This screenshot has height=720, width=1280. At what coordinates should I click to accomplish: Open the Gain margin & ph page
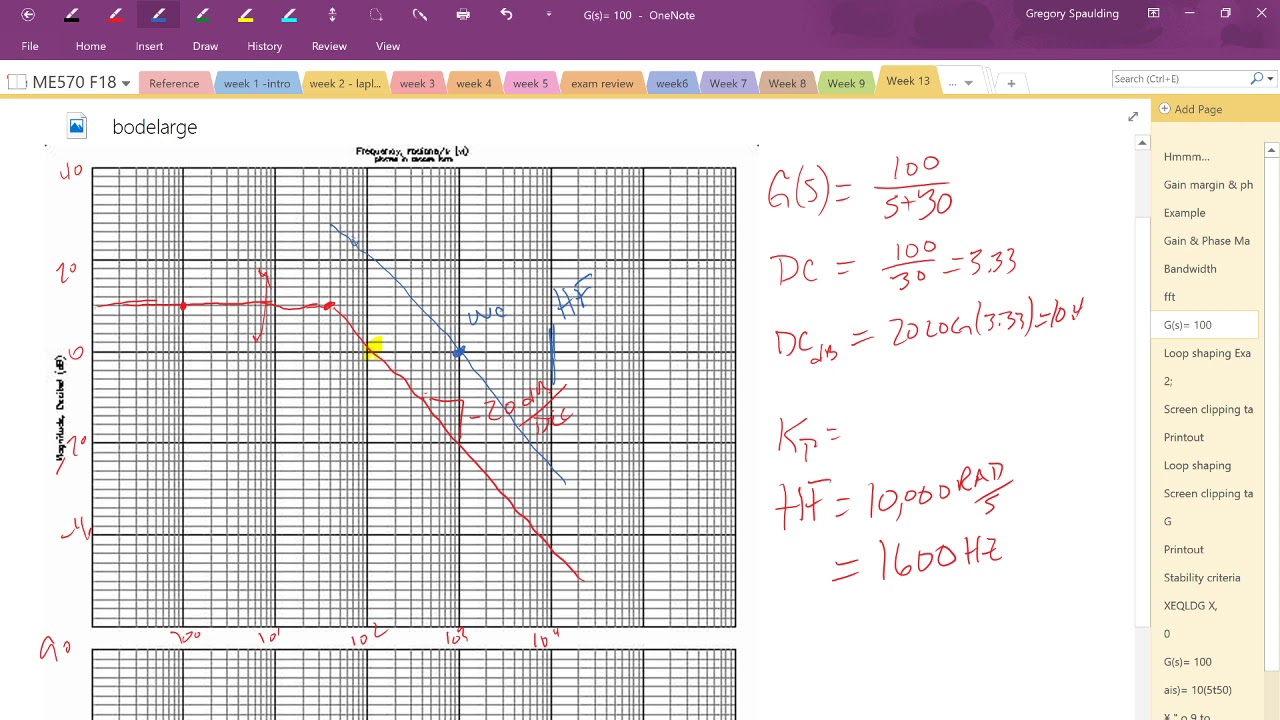pos(1206,185)
